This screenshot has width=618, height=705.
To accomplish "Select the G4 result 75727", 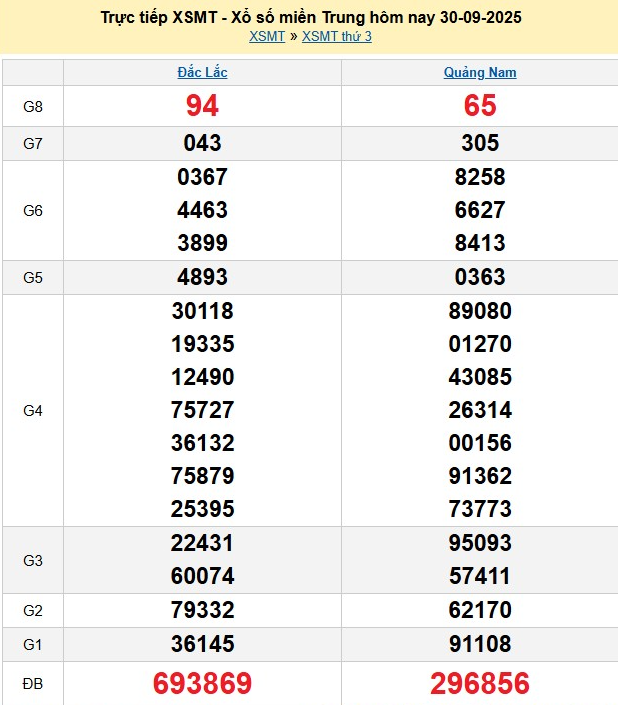I will click(x=202, y=410).
